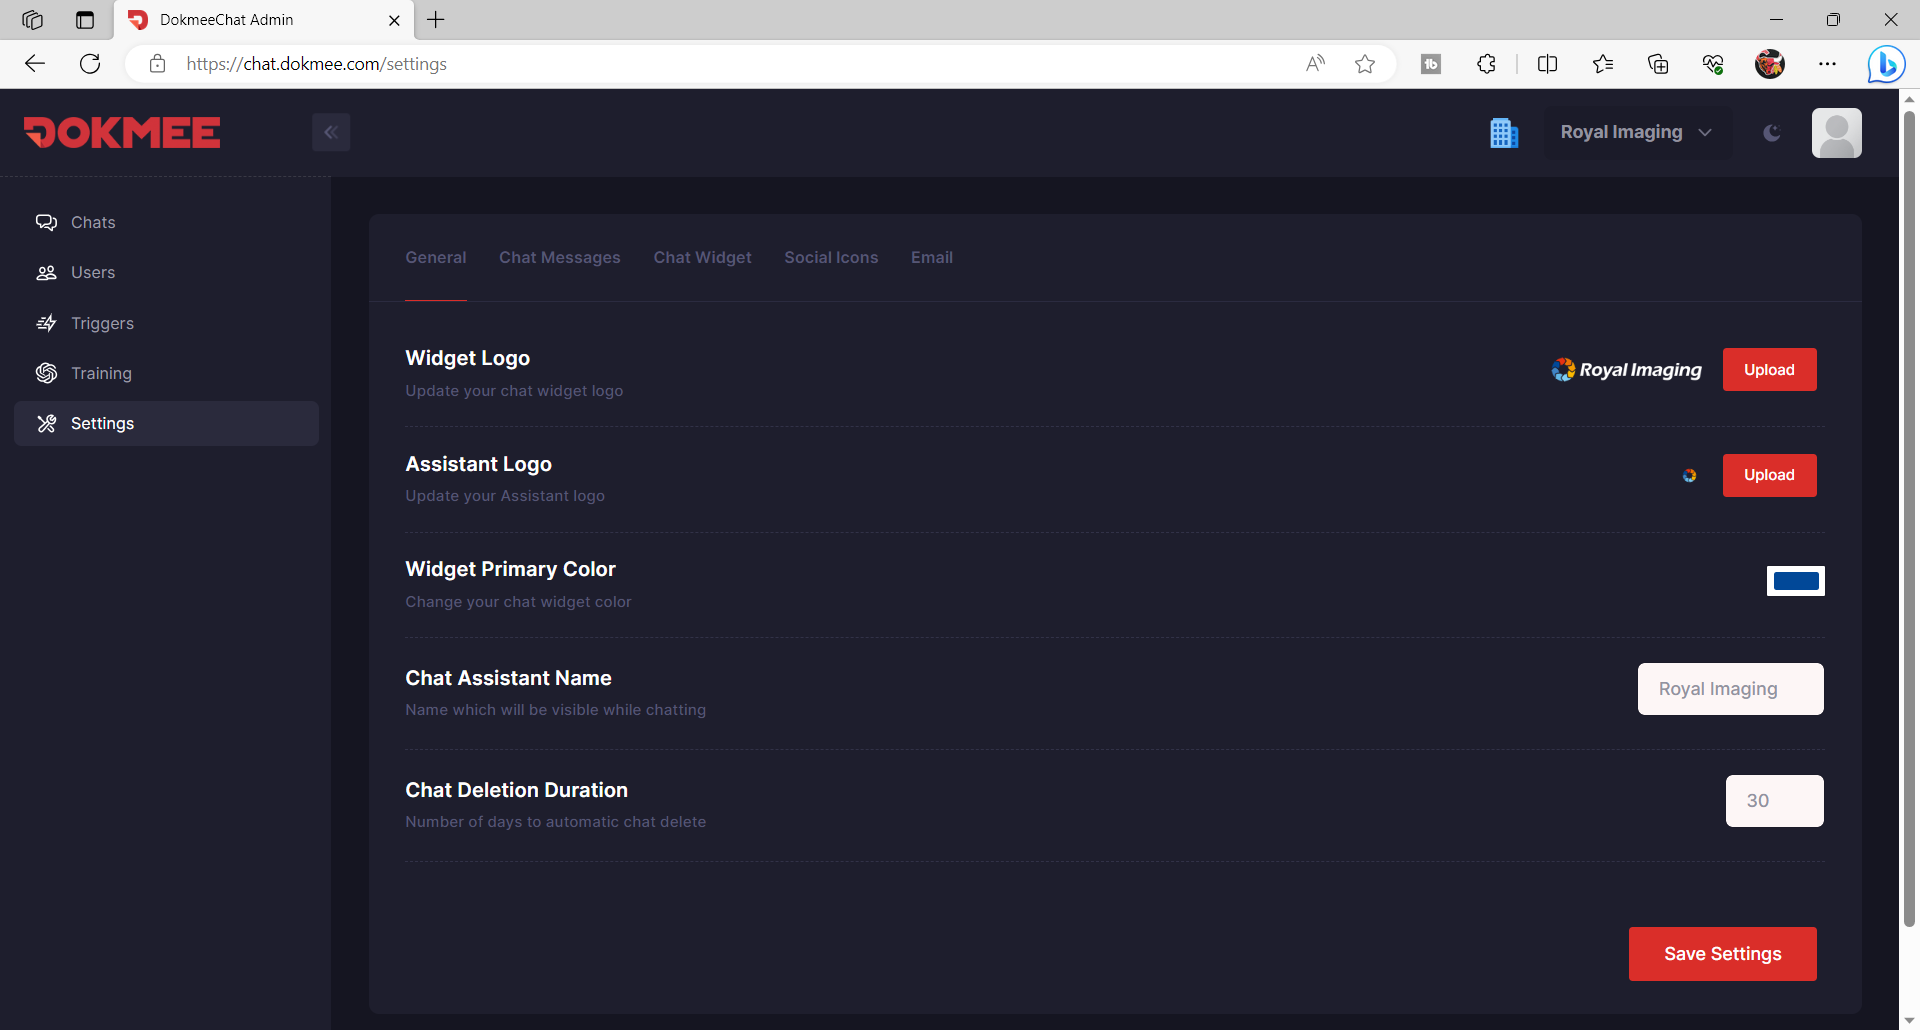Click Save Settings
Image resolution: width=1920 pixels, height=1030 pixels.
coord(1722,953)
